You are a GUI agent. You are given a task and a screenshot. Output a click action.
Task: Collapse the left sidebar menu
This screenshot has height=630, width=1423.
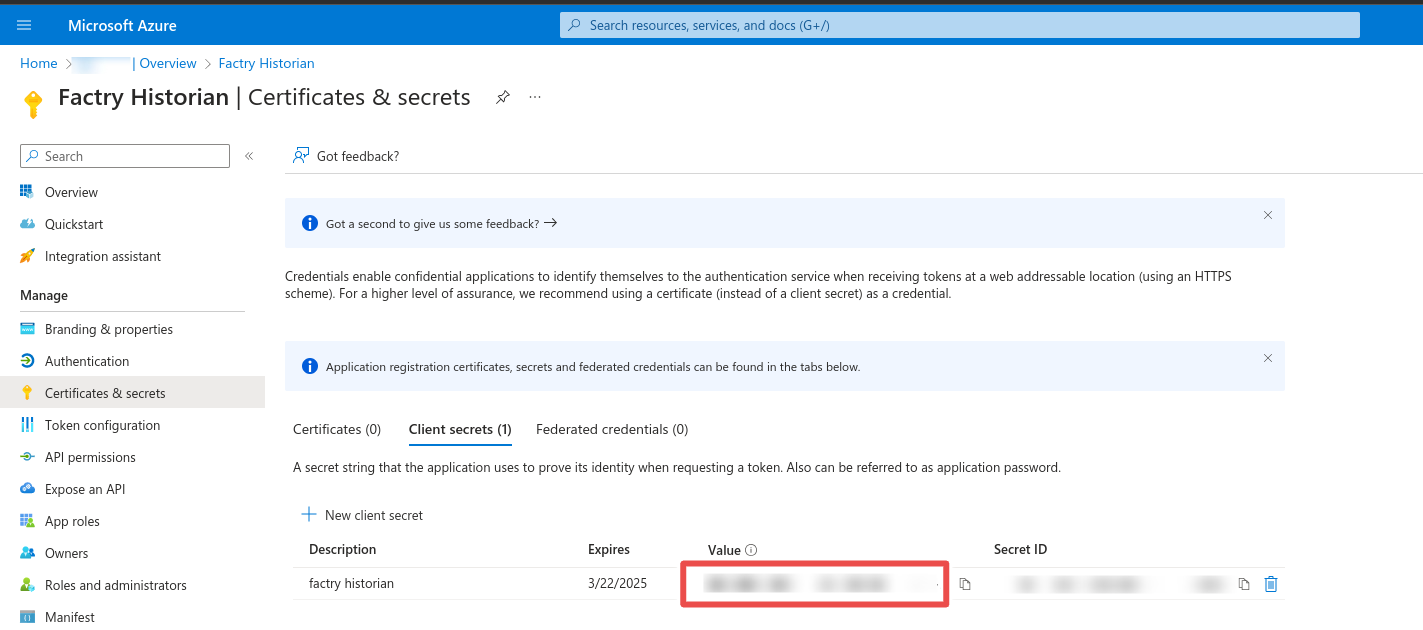[249, 156]
